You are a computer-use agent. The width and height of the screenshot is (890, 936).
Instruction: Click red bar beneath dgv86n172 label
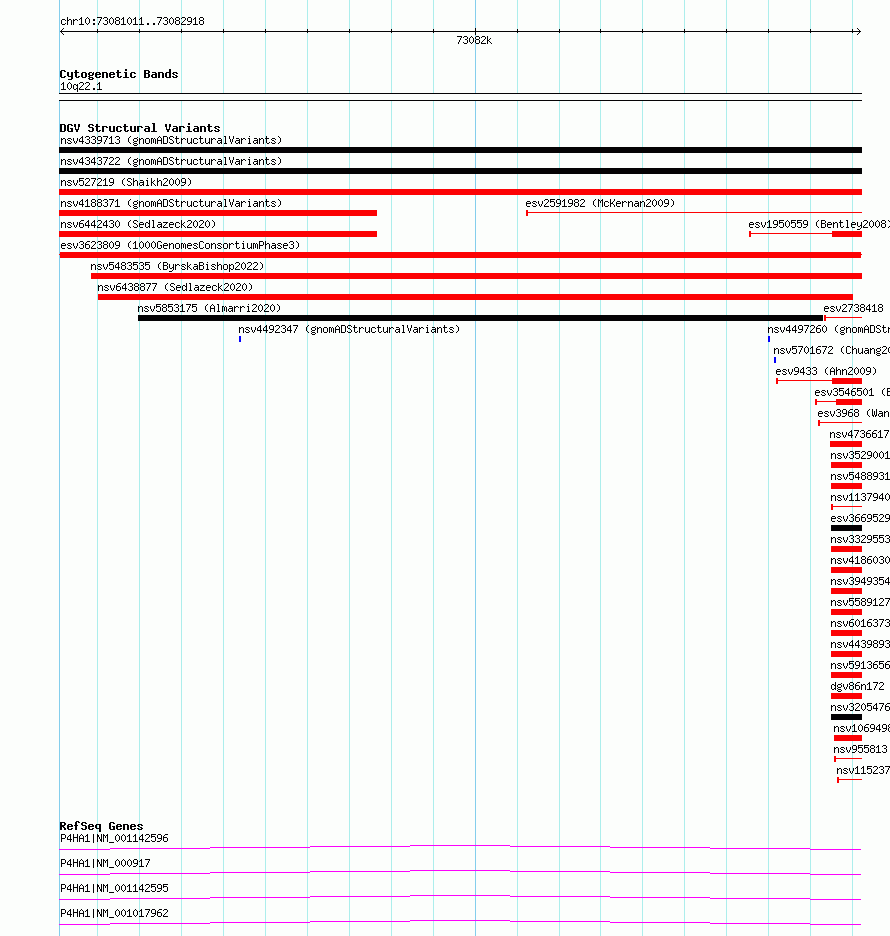click(x=846, y=696)
